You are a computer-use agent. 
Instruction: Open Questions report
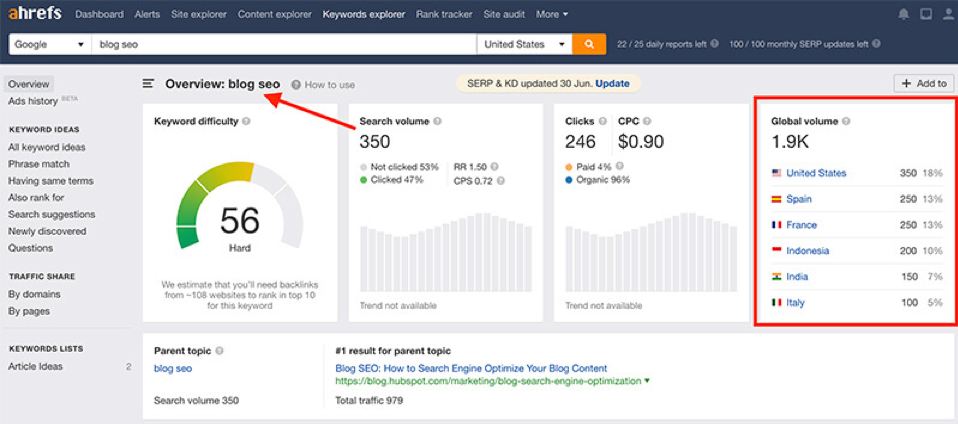point(31,248)
